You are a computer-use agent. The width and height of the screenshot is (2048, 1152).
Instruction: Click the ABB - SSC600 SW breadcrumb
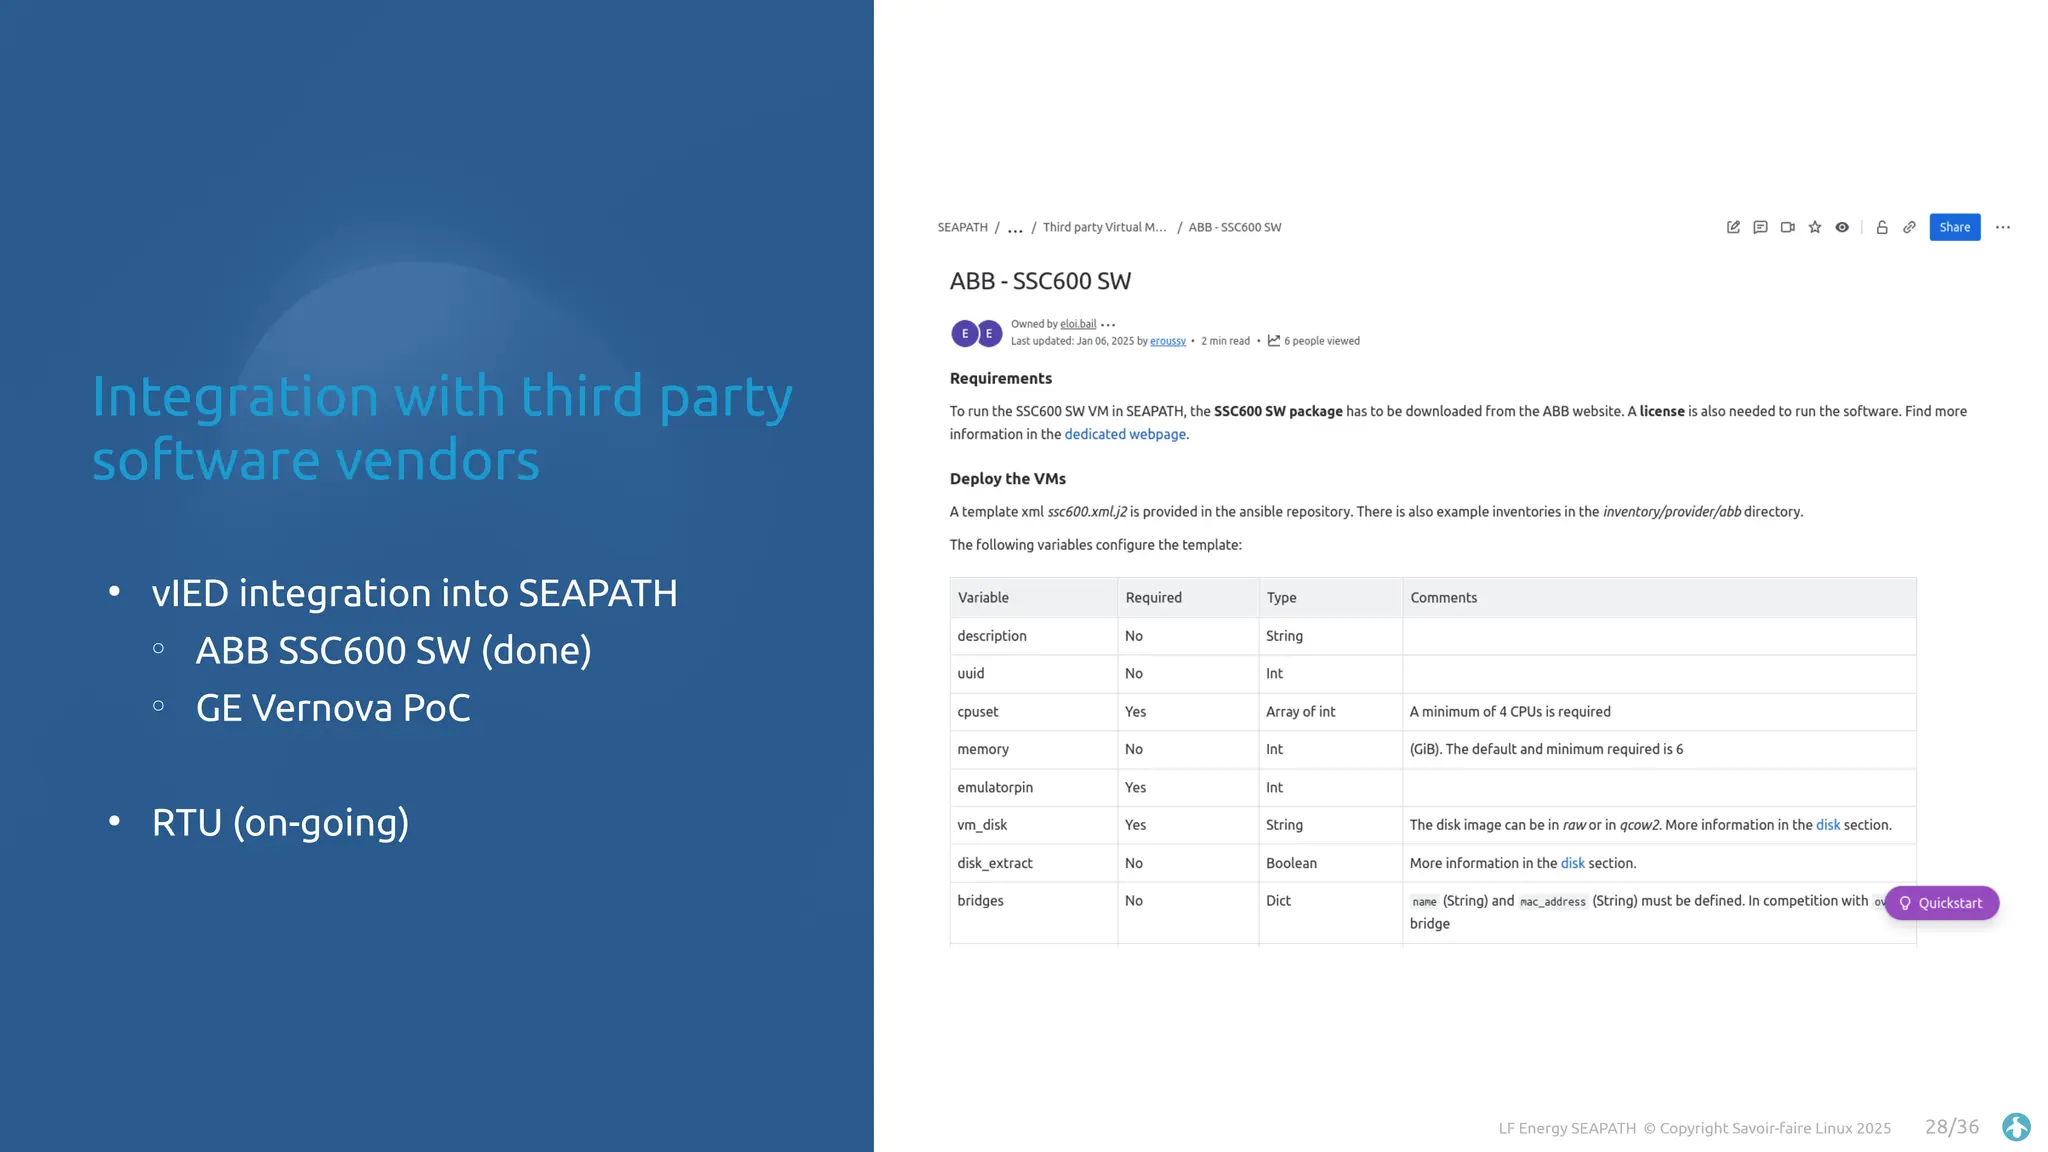(x=1234, y=227)
